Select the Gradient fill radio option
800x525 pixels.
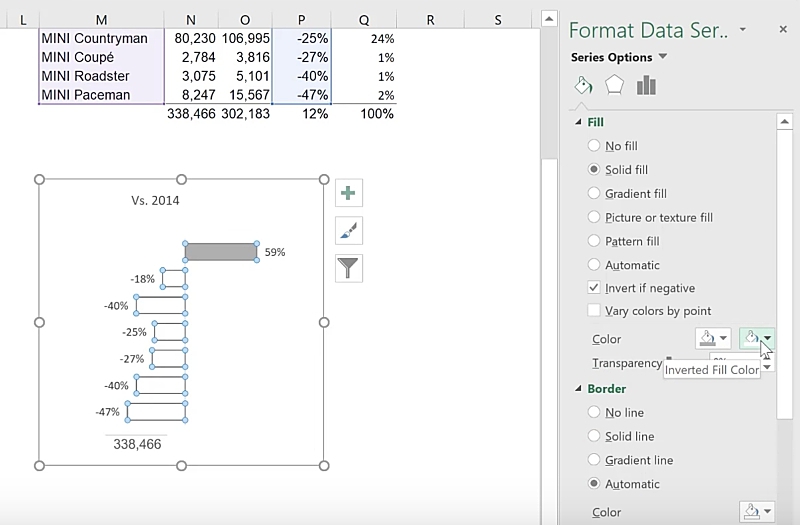594,194
